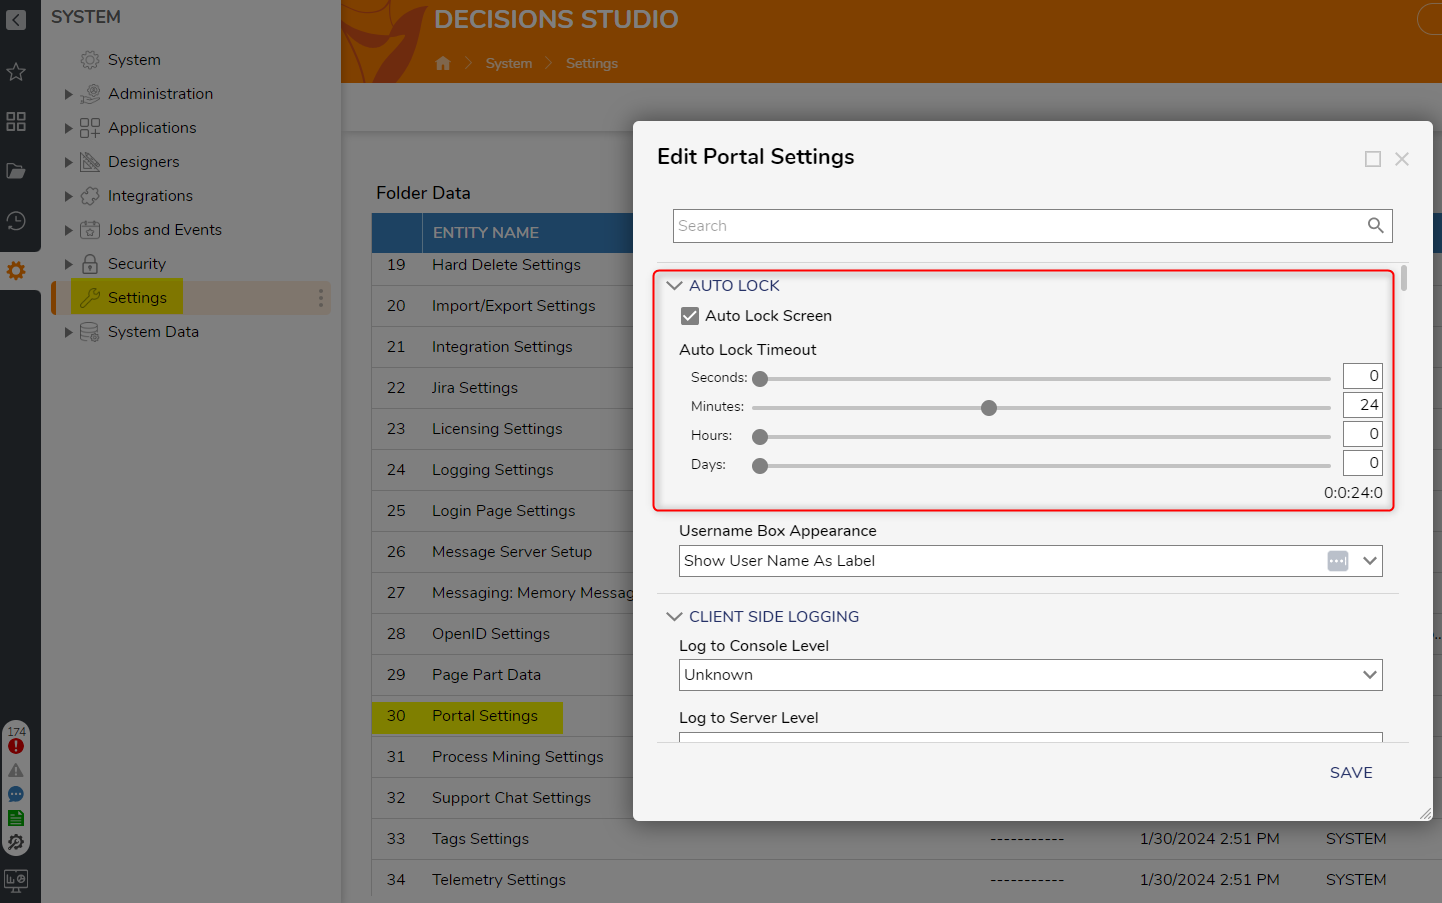
Task: Expand the Security tree node arrow
Action: click(68, 264)
